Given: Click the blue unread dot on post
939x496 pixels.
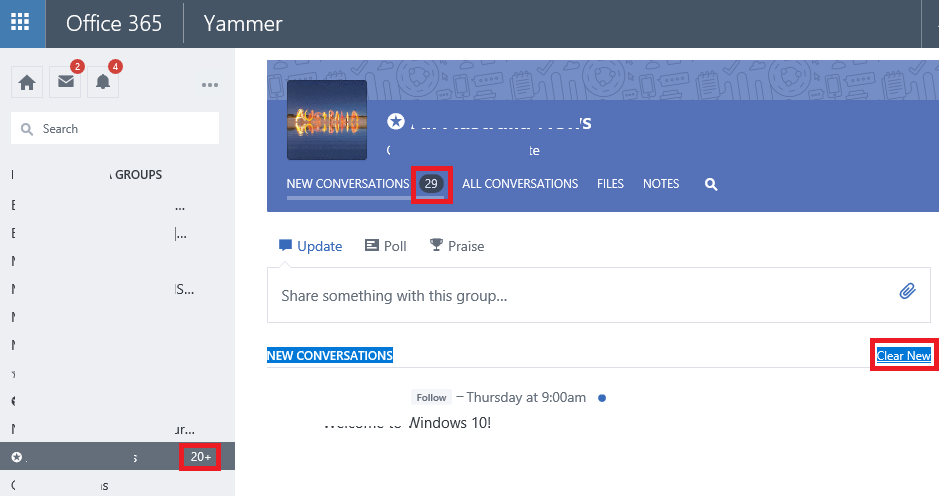Looking at the screenshot, I should [x=602, y=398].
